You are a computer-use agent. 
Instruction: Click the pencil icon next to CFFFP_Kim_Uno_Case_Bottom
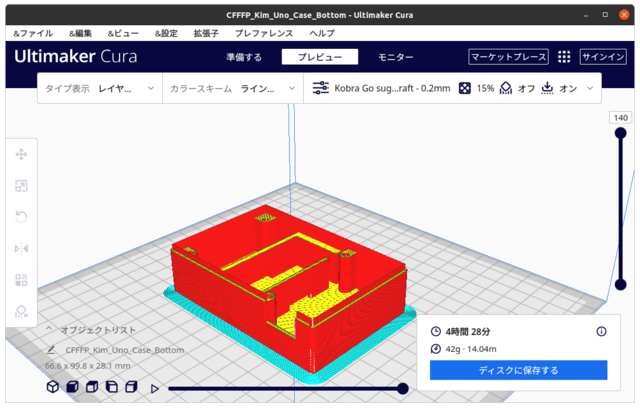point(51,350)
